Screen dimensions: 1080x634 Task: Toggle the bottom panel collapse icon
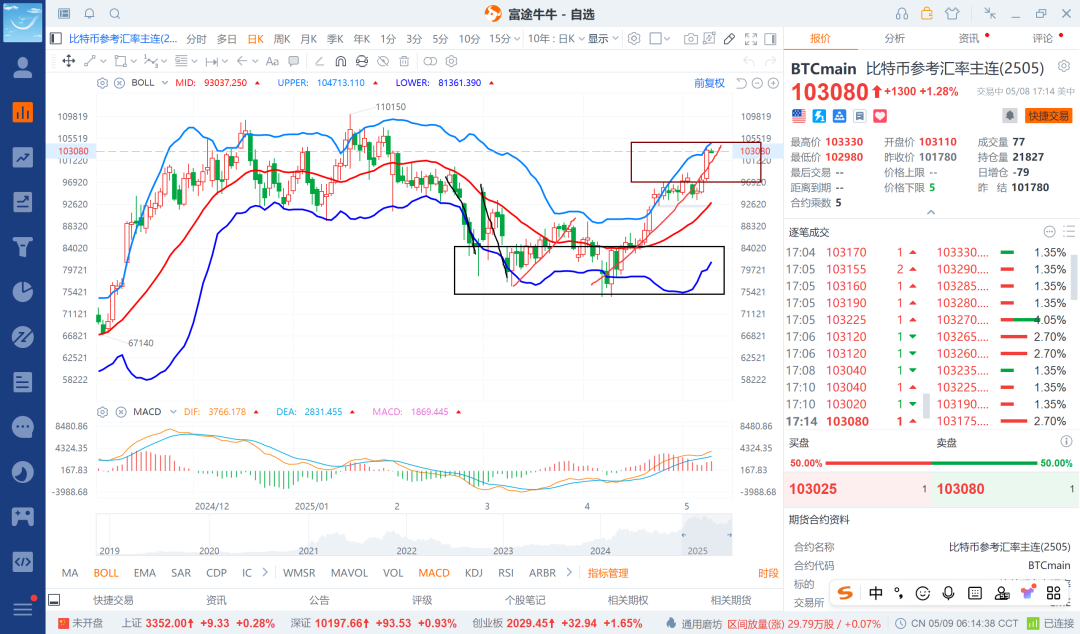[54, 600]
